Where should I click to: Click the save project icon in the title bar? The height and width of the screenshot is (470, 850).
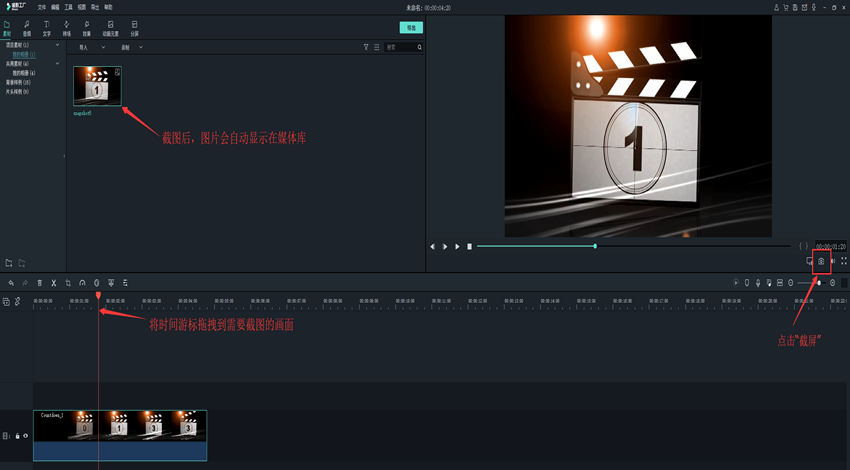pyautogui.click(x=795, y=8)
